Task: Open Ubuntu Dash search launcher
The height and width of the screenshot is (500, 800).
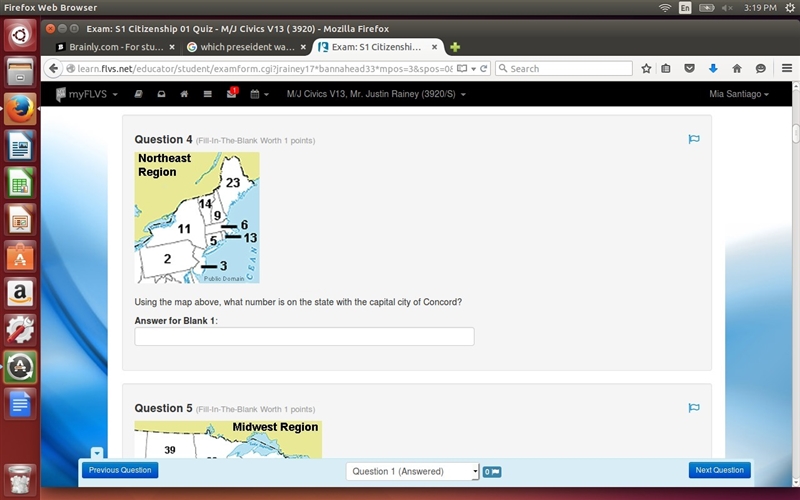Action: point(20,35)
